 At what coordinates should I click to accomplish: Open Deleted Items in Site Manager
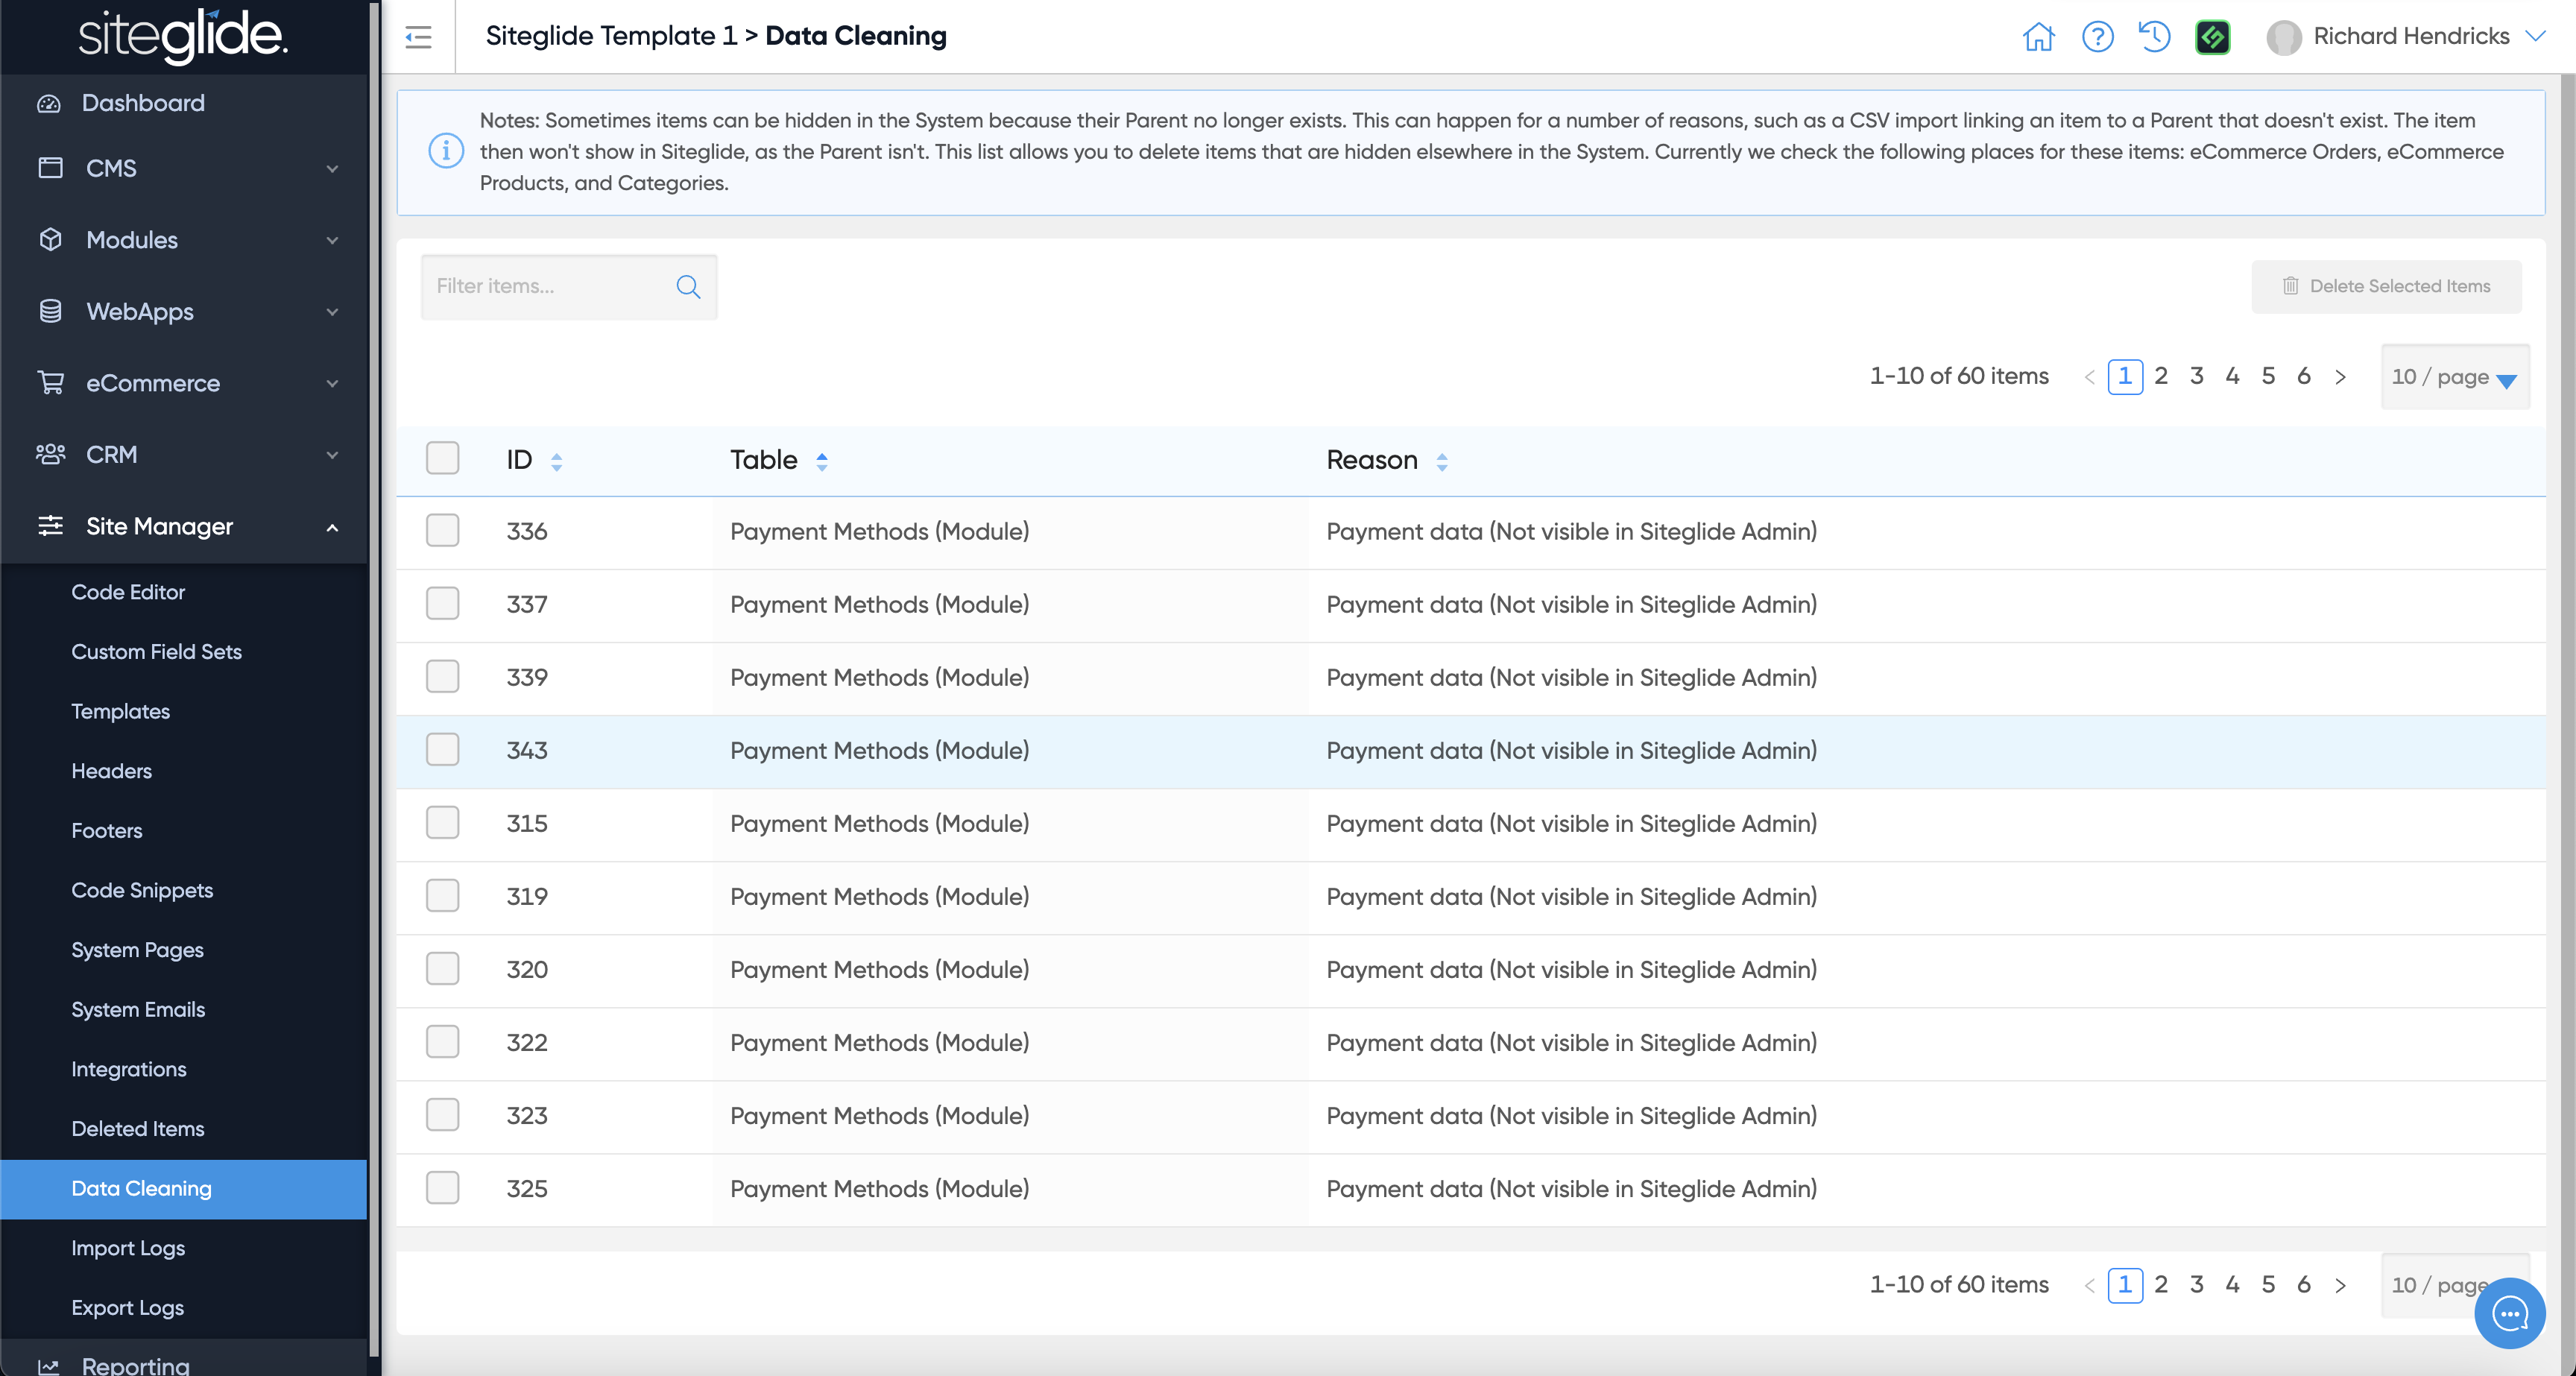[138, 1128]
